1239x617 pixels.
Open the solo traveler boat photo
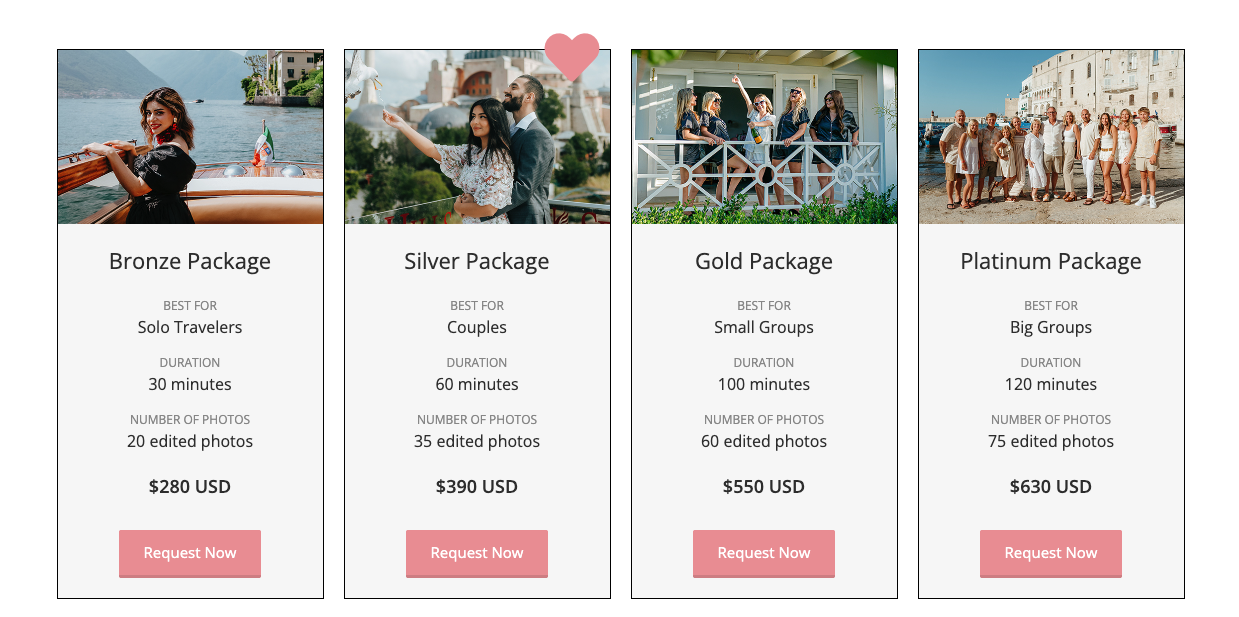coord(190,137)
